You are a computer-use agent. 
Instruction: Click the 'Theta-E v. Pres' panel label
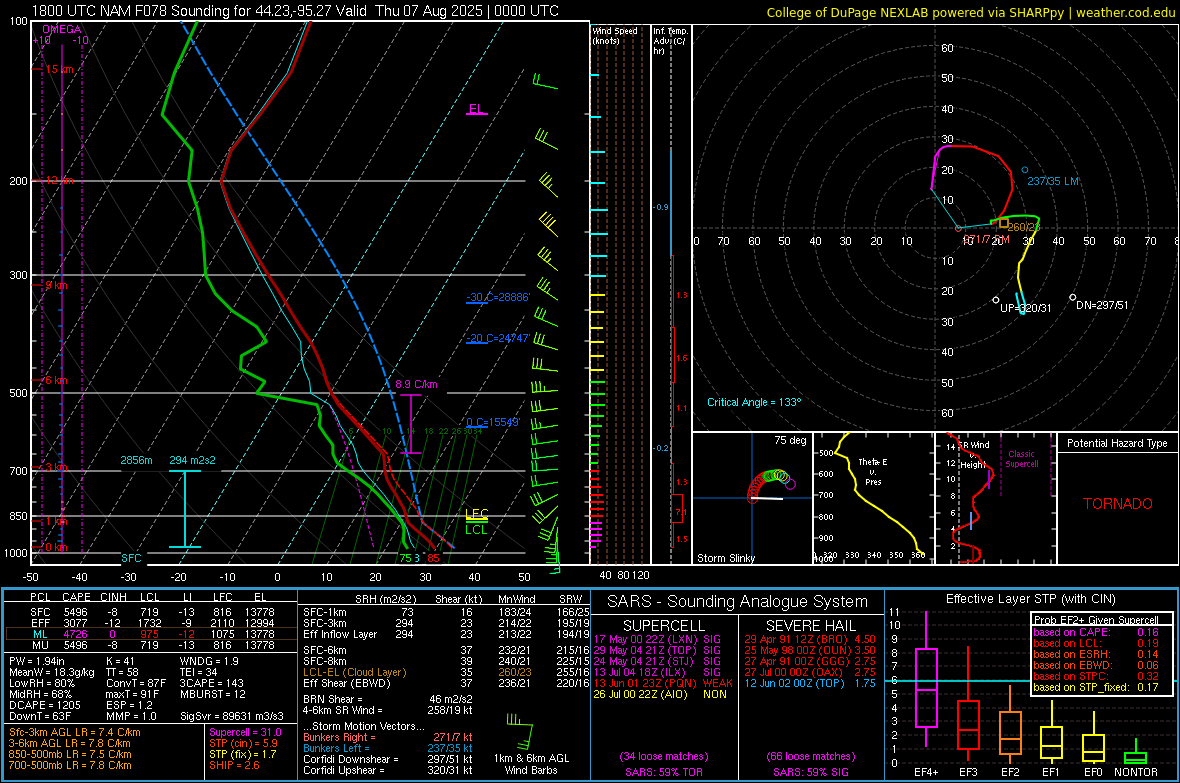point(873,471)
